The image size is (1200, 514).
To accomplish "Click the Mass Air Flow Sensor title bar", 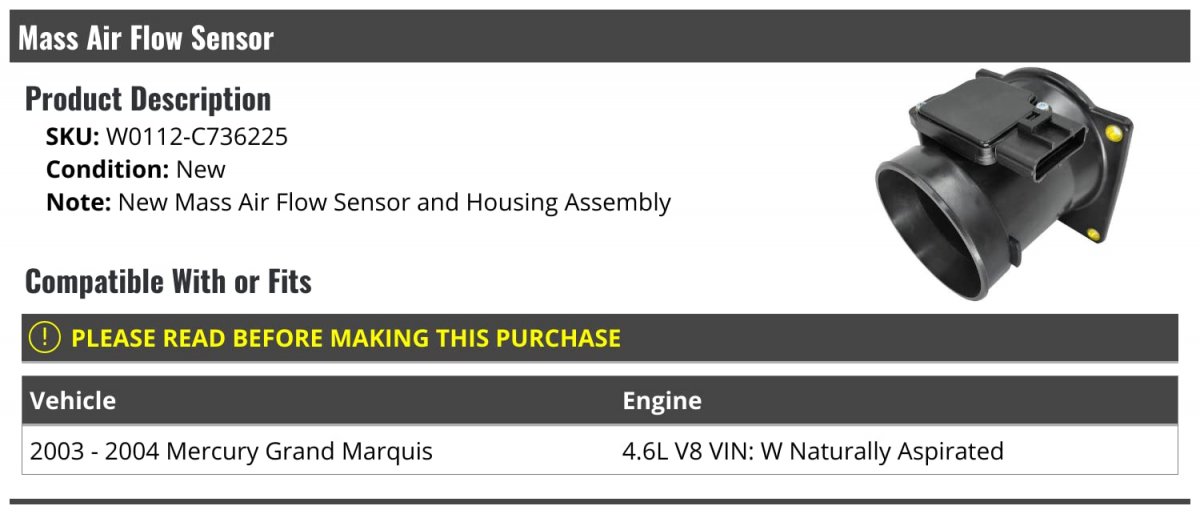I will 600,37.
